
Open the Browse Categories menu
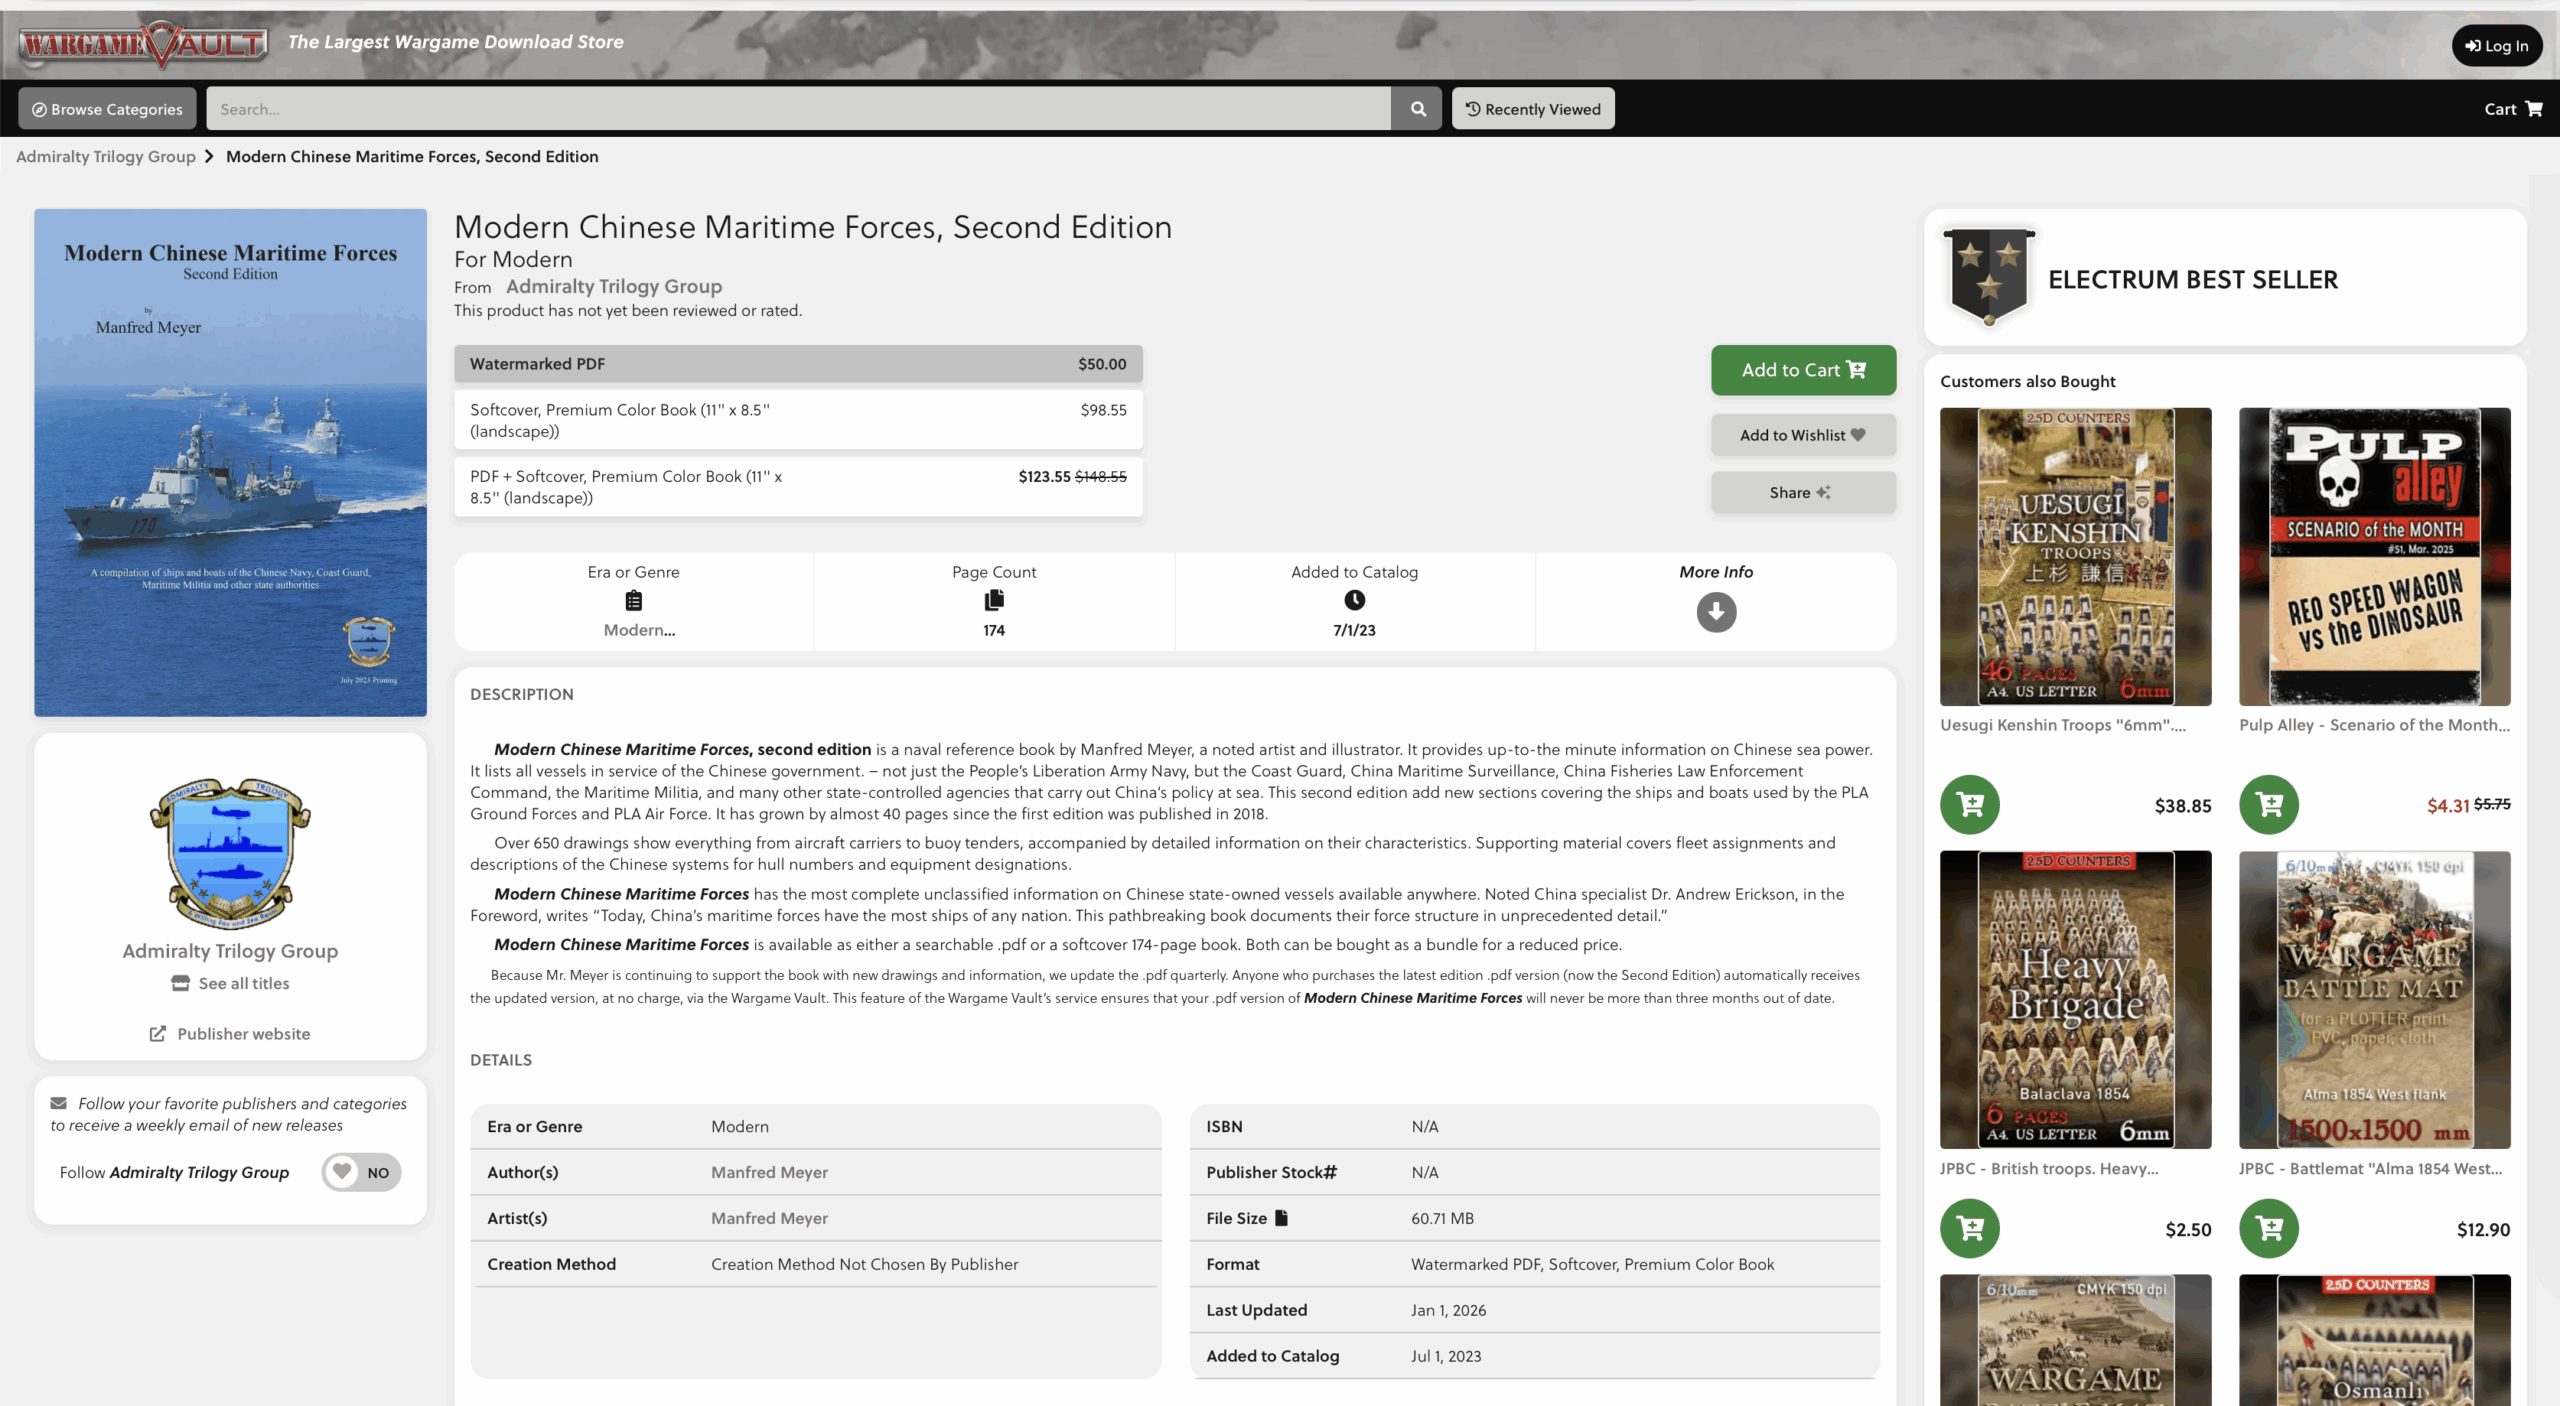(107, 109)
